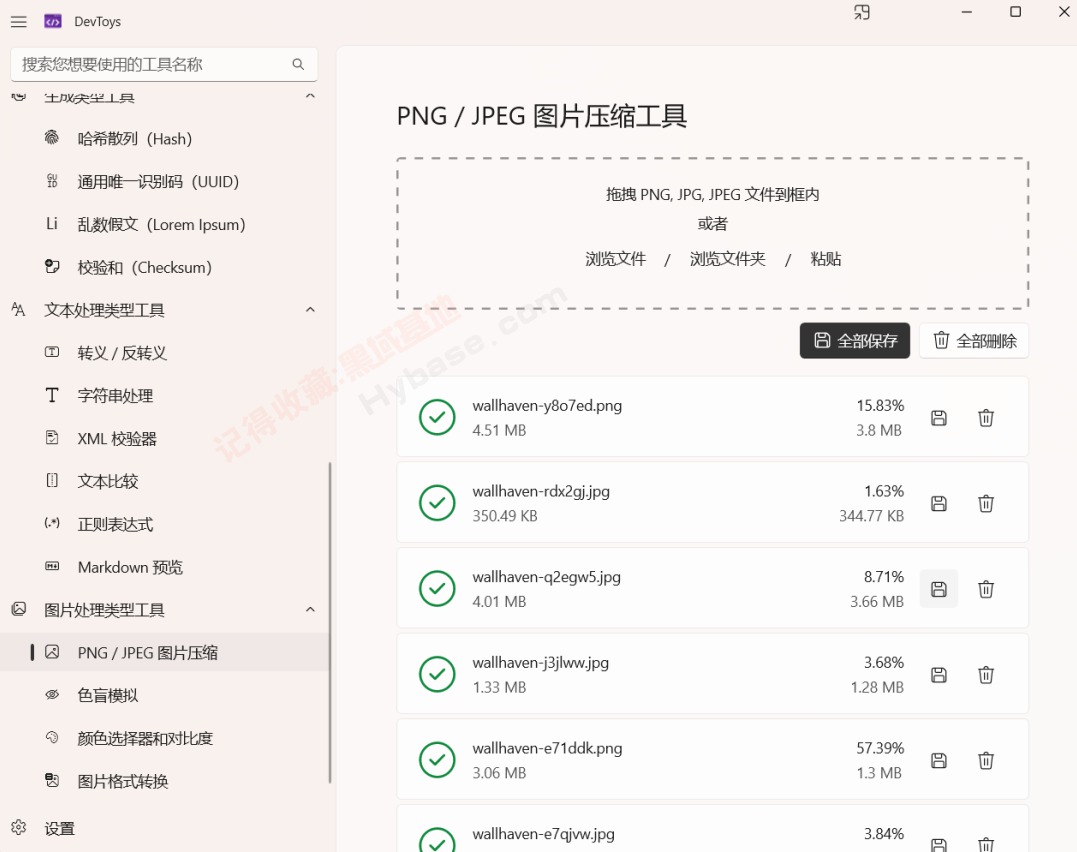The height and width of the screenshot is (852, 1077).
Task: Open the 校验和 (Checksum) tool
Action: [165, 267]
